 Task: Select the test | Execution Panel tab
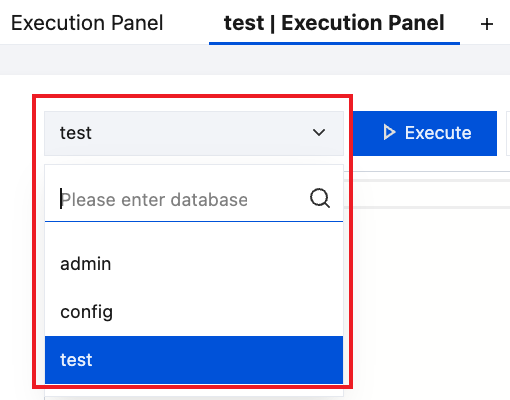coord(334,23)
